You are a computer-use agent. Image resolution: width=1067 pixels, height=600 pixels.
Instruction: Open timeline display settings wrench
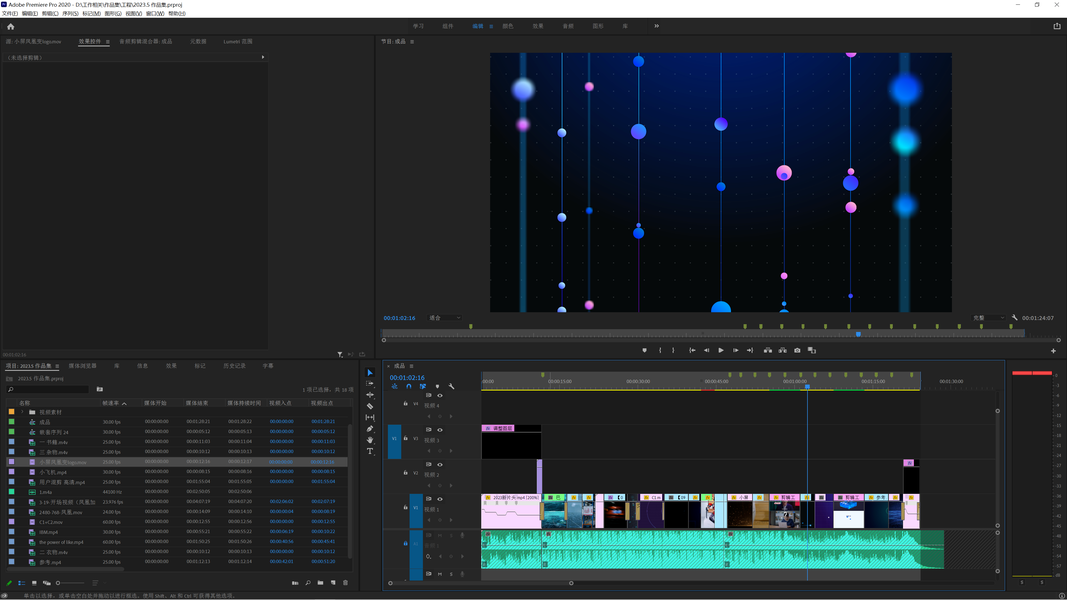(451, 386)
